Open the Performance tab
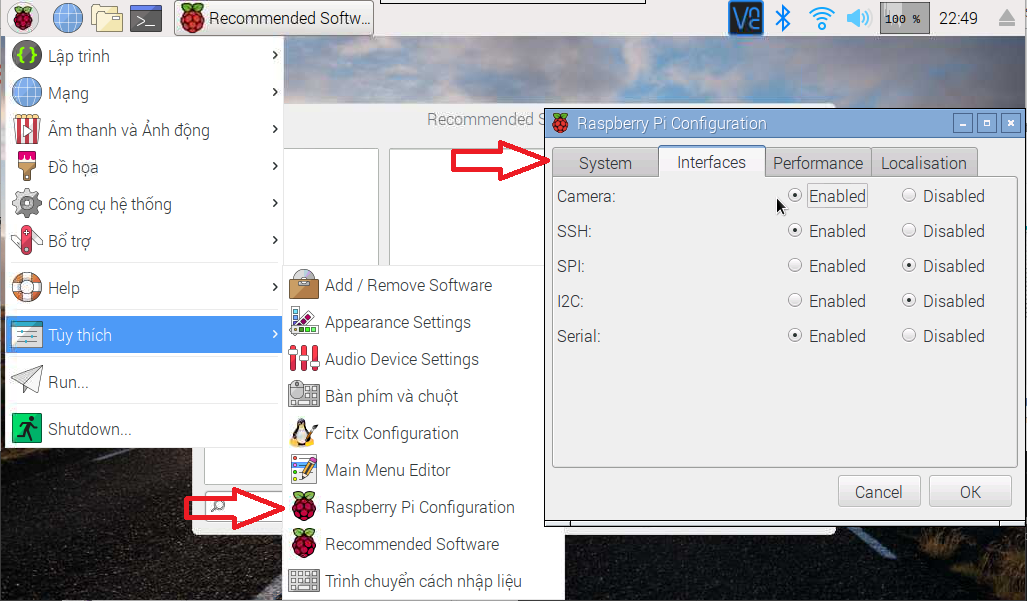Viewport: 1027px width, 601px height. [818, 162]
